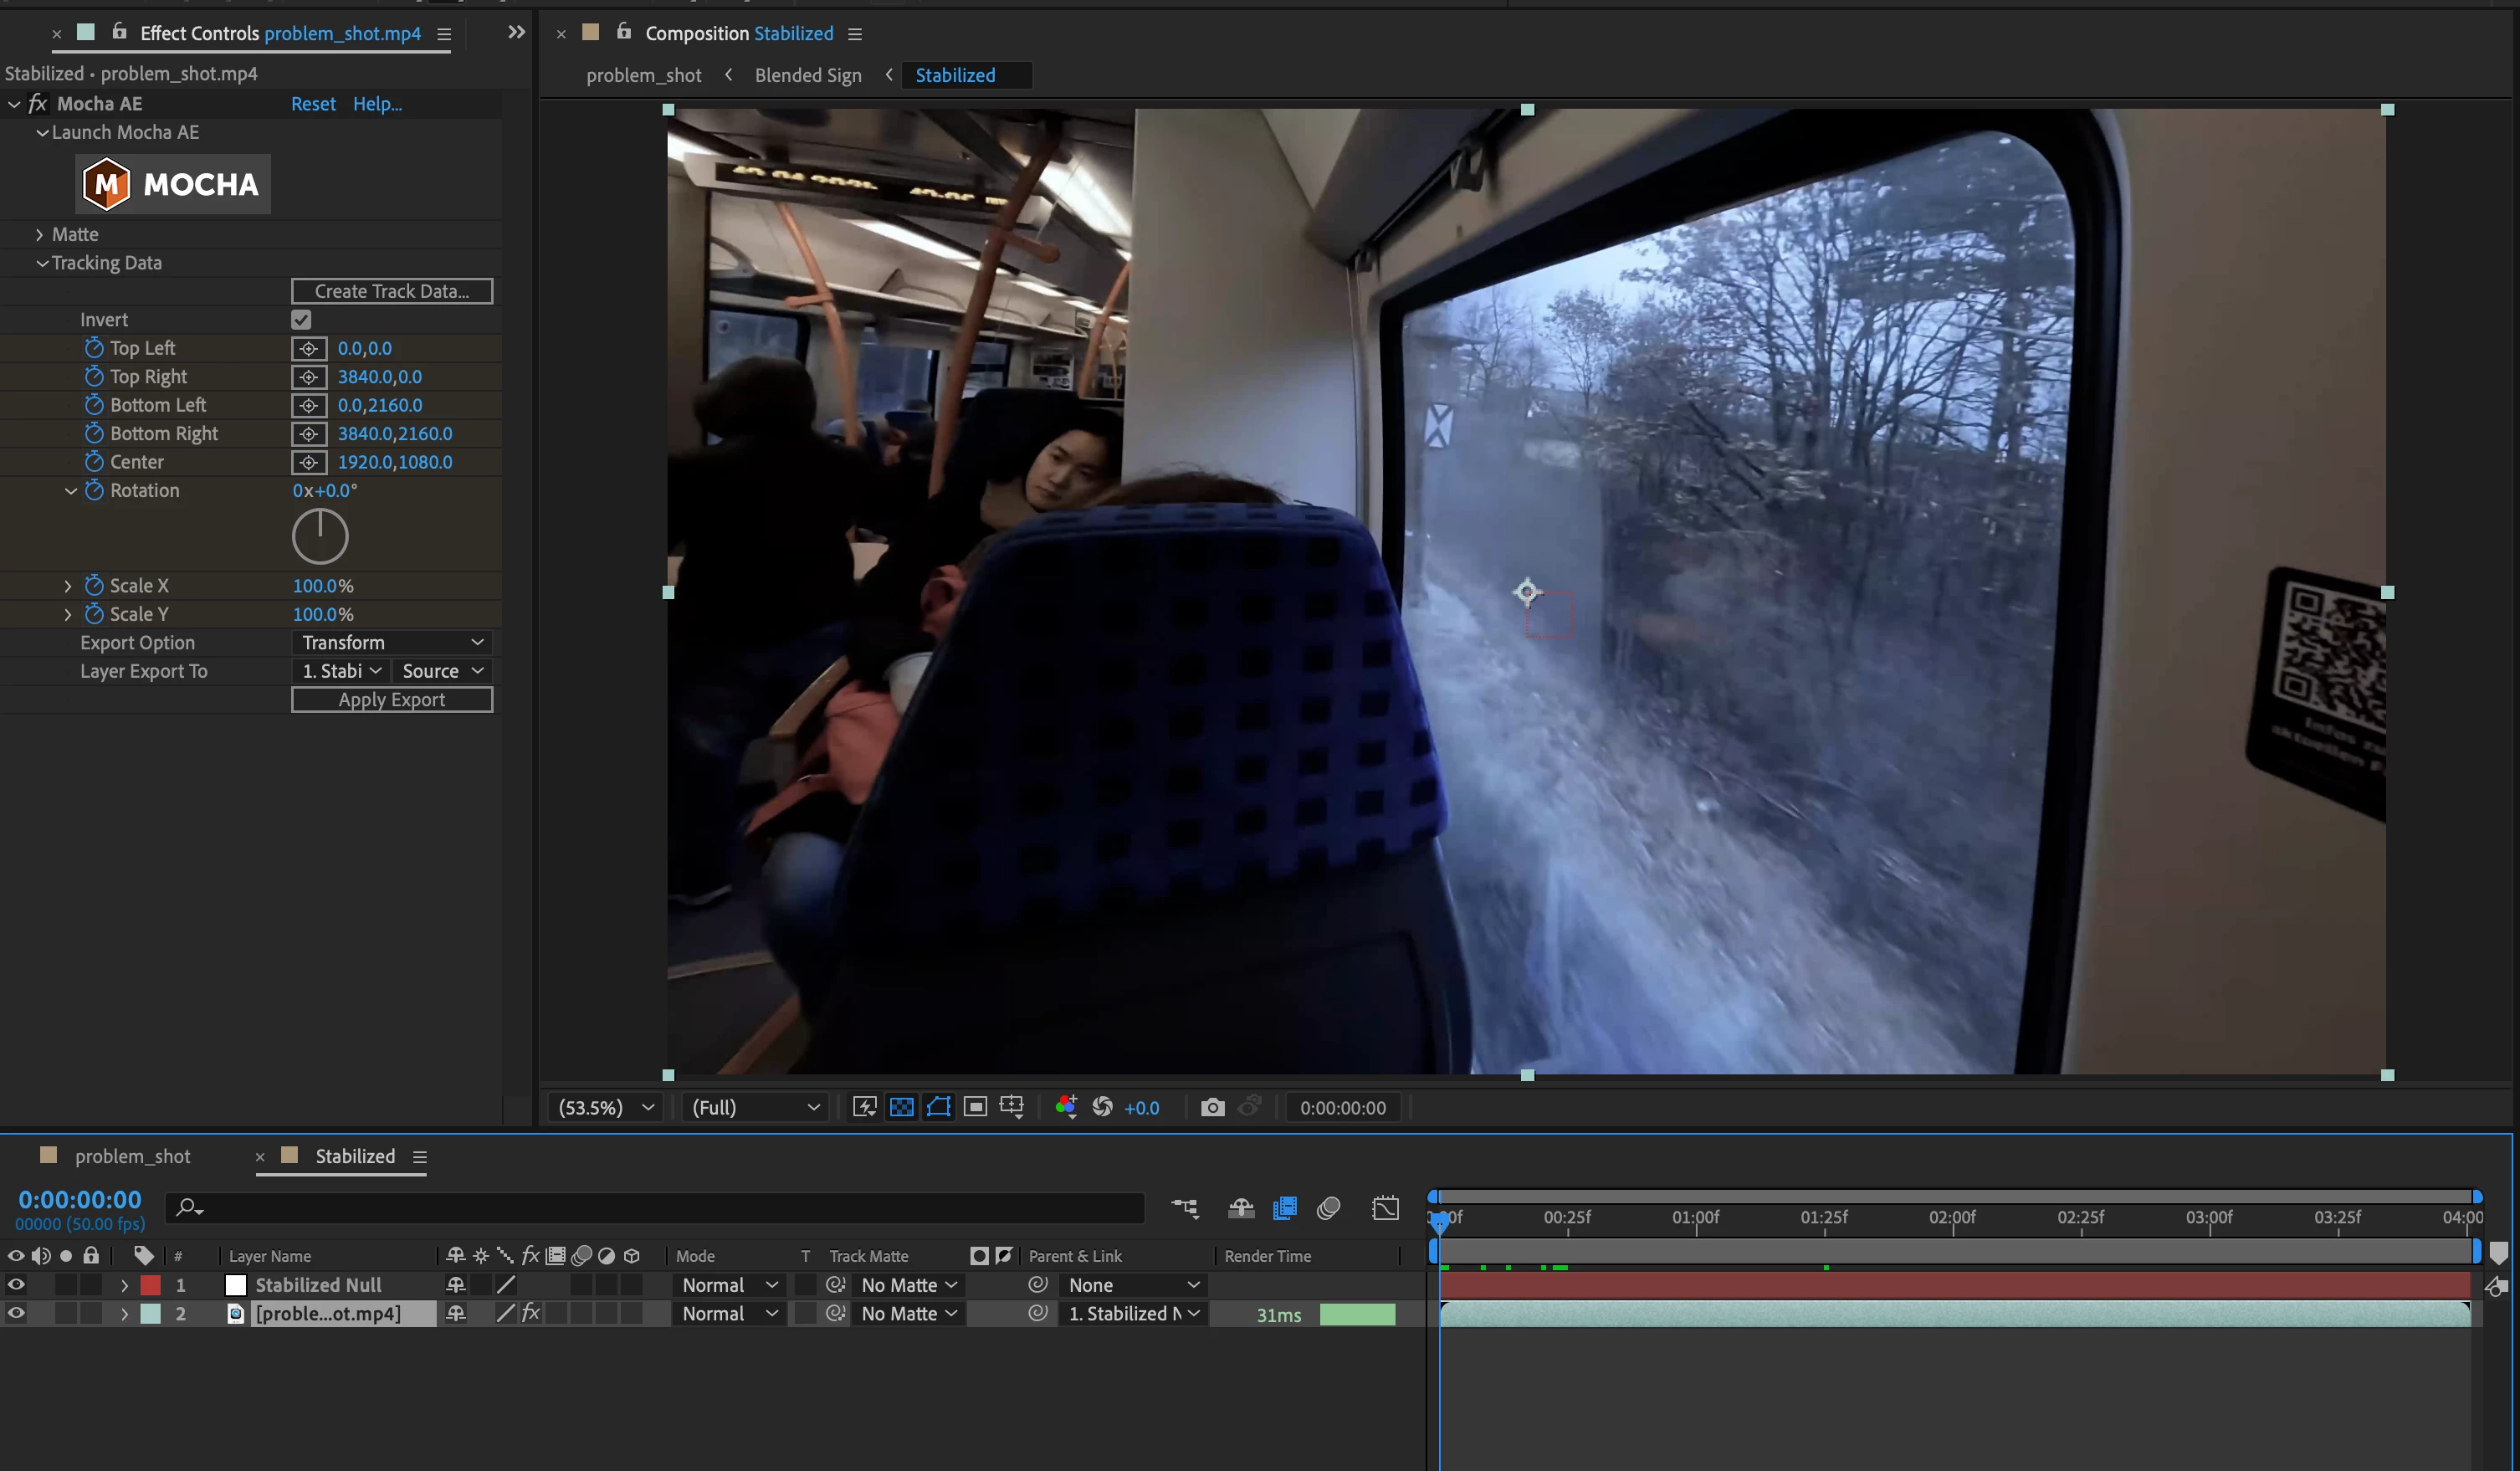Image resolution: width=2520 pixels, height=1471 pixels.
Task: Click the Rotation stopwatch icon
Action: click(x=94, y=490)
